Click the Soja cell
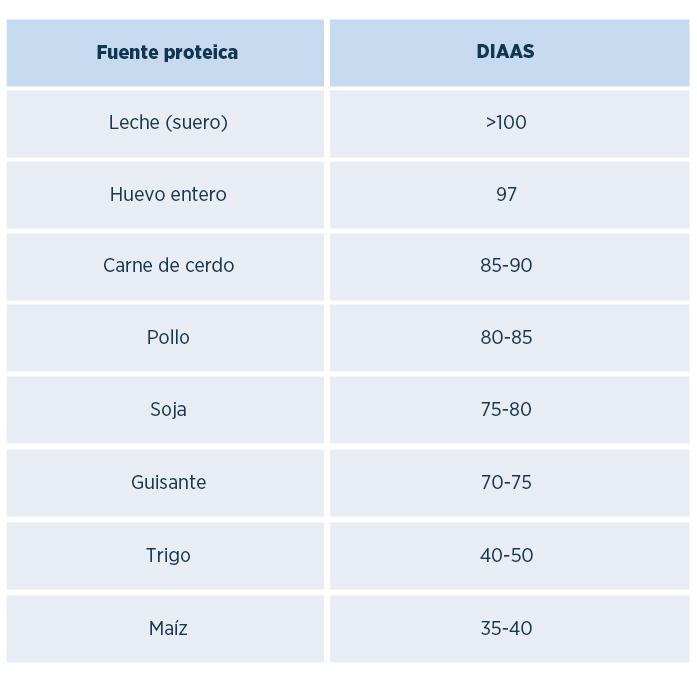Viewport: 697px width, 689px height. (168, 410)
